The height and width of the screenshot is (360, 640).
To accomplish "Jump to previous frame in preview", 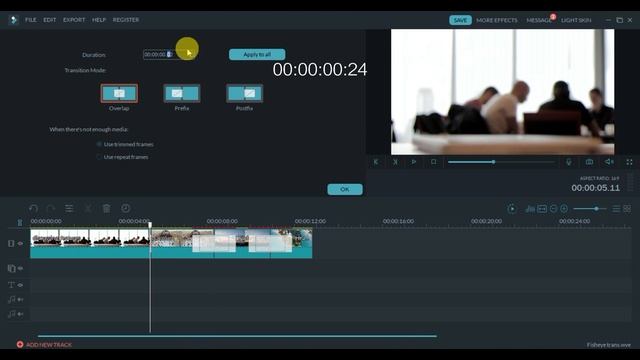I will click(376, 162).
